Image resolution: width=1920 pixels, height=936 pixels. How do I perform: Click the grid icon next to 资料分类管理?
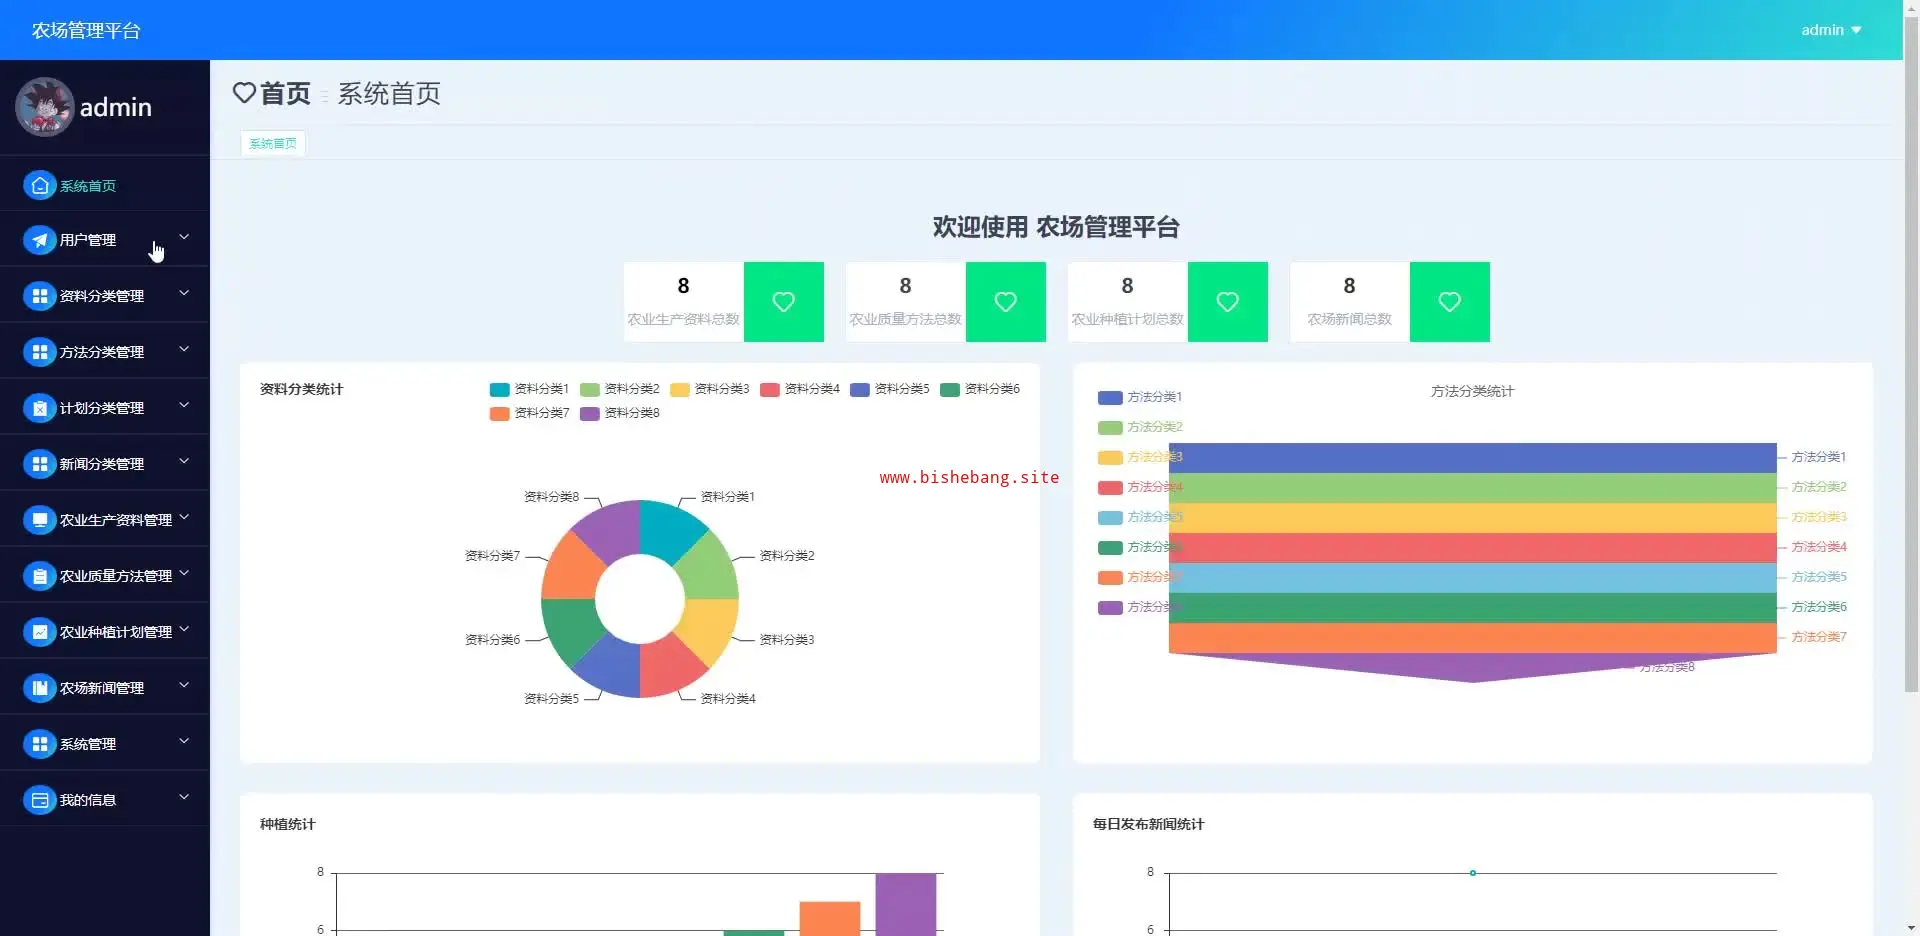(39, 296)
